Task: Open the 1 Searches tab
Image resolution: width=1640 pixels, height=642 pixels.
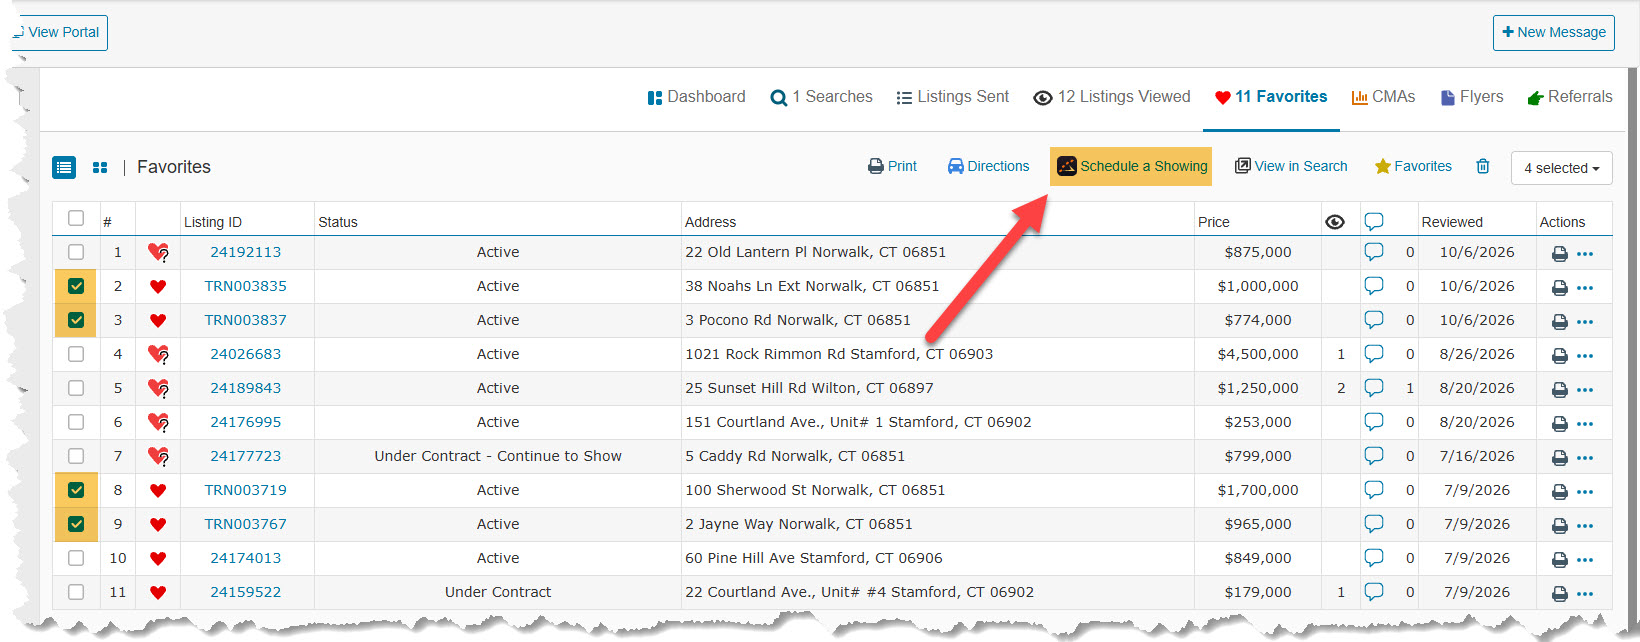Action: pos(821,97)
